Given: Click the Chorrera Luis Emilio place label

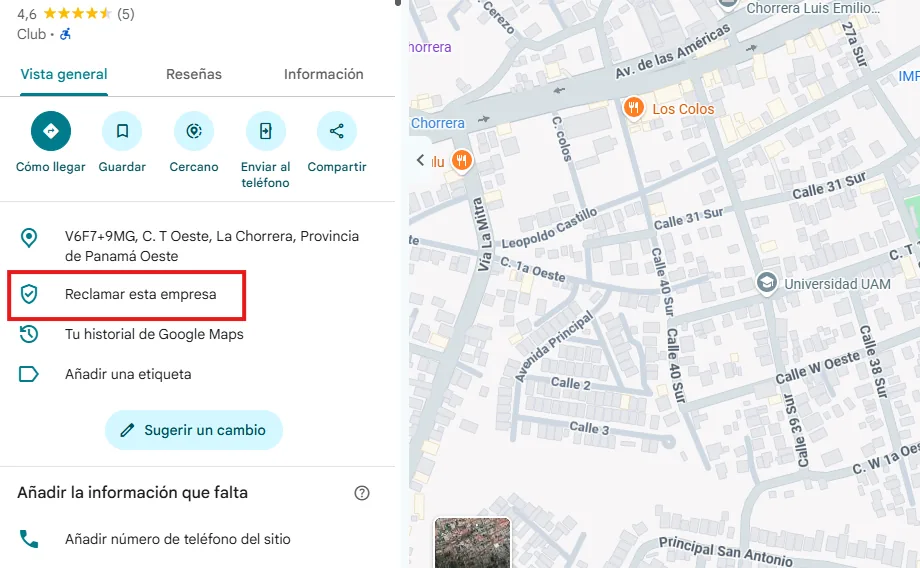Looking at the screenshot, I should (x=813, y=8).
